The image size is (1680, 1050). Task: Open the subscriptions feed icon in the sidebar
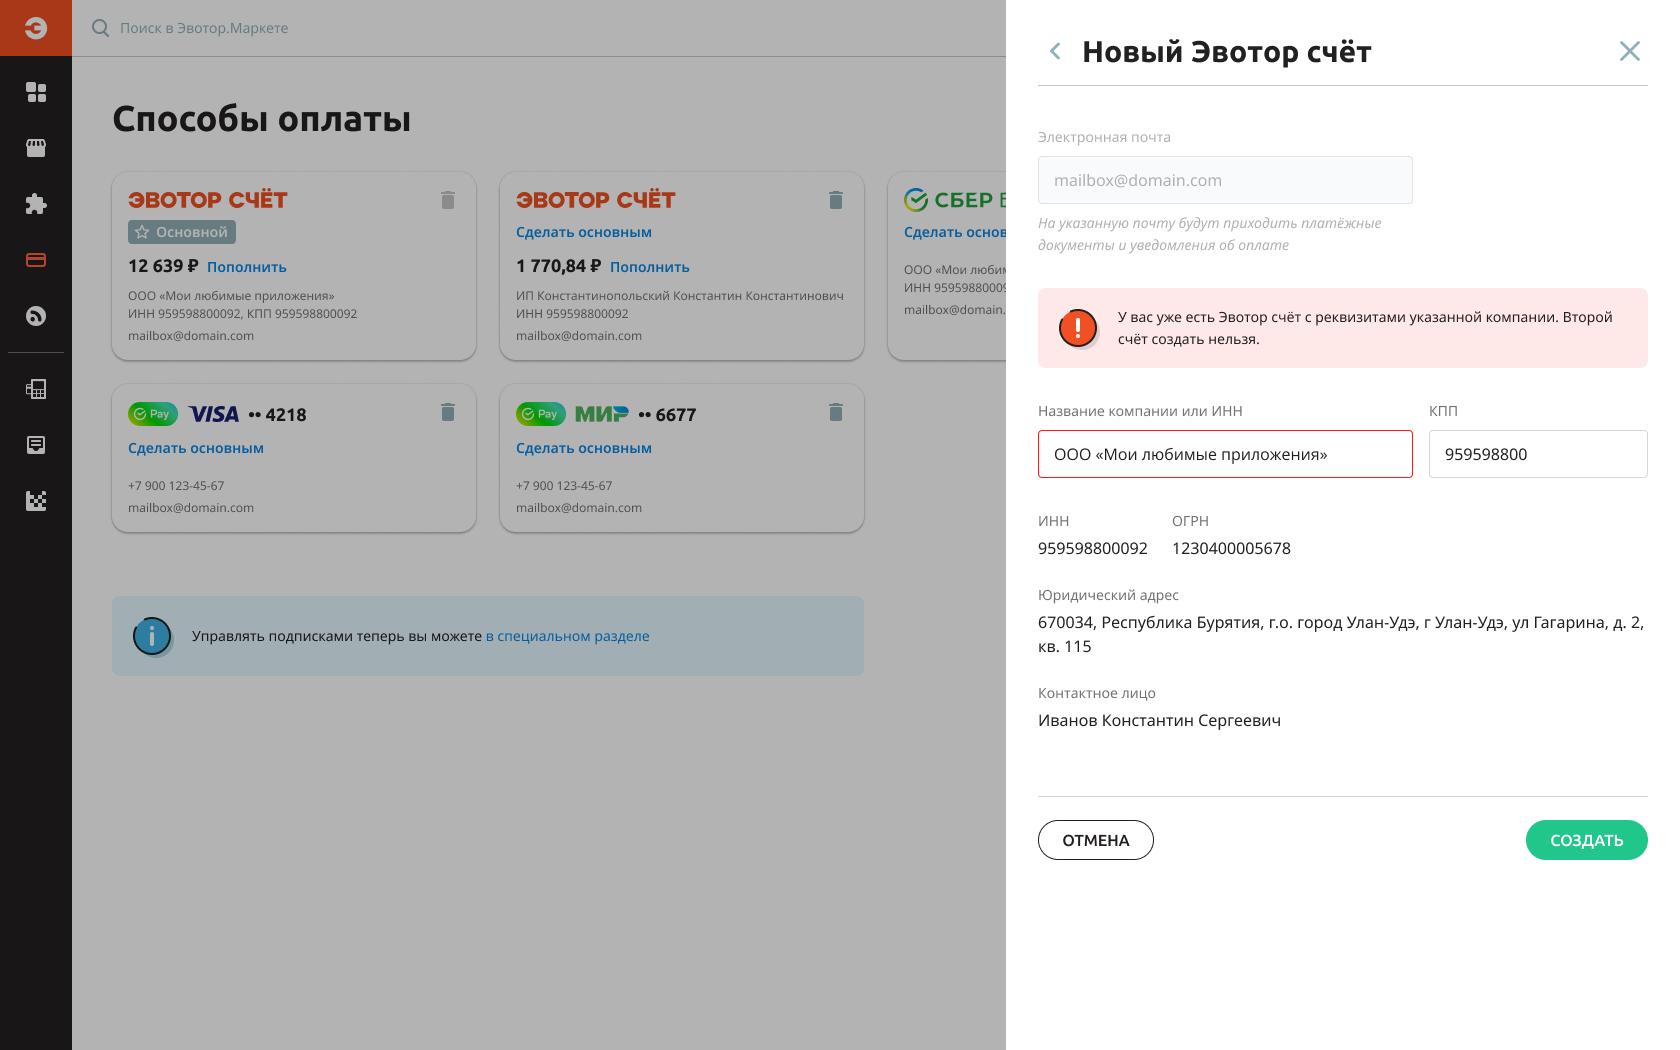click(36, 316)
